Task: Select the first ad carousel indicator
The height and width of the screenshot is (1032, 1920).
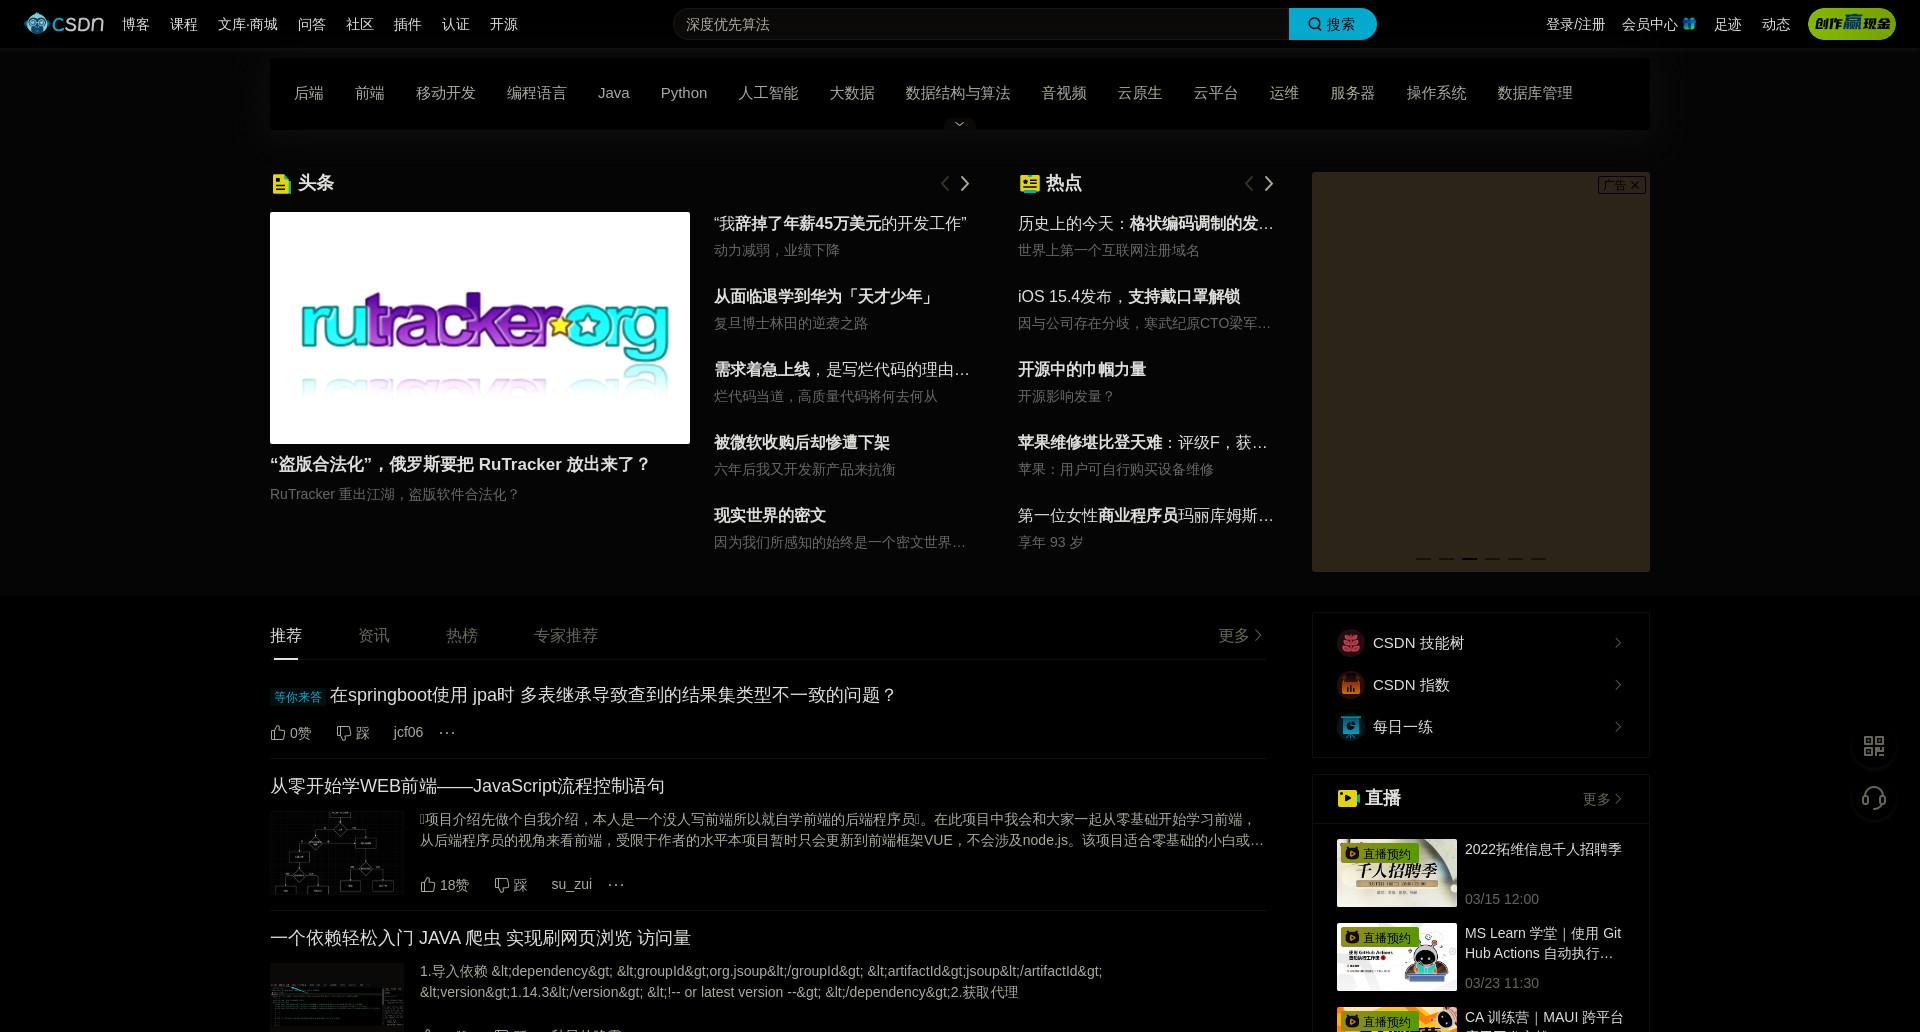Action: 1423,558
